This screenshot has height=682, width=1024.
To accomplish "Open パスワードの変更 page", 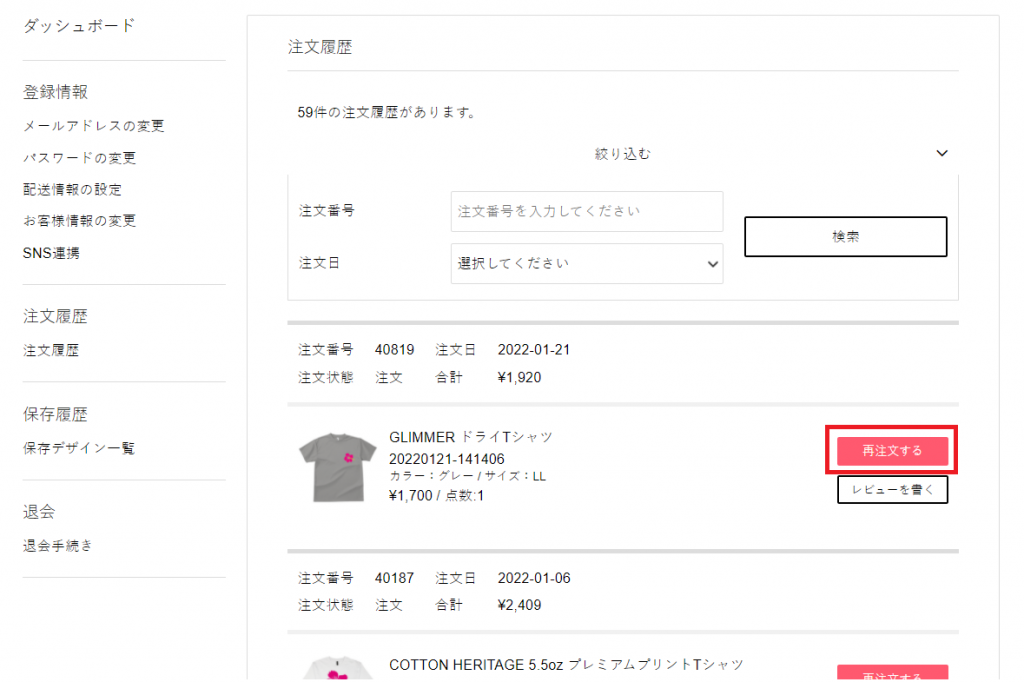I will (x=79, y=158).
